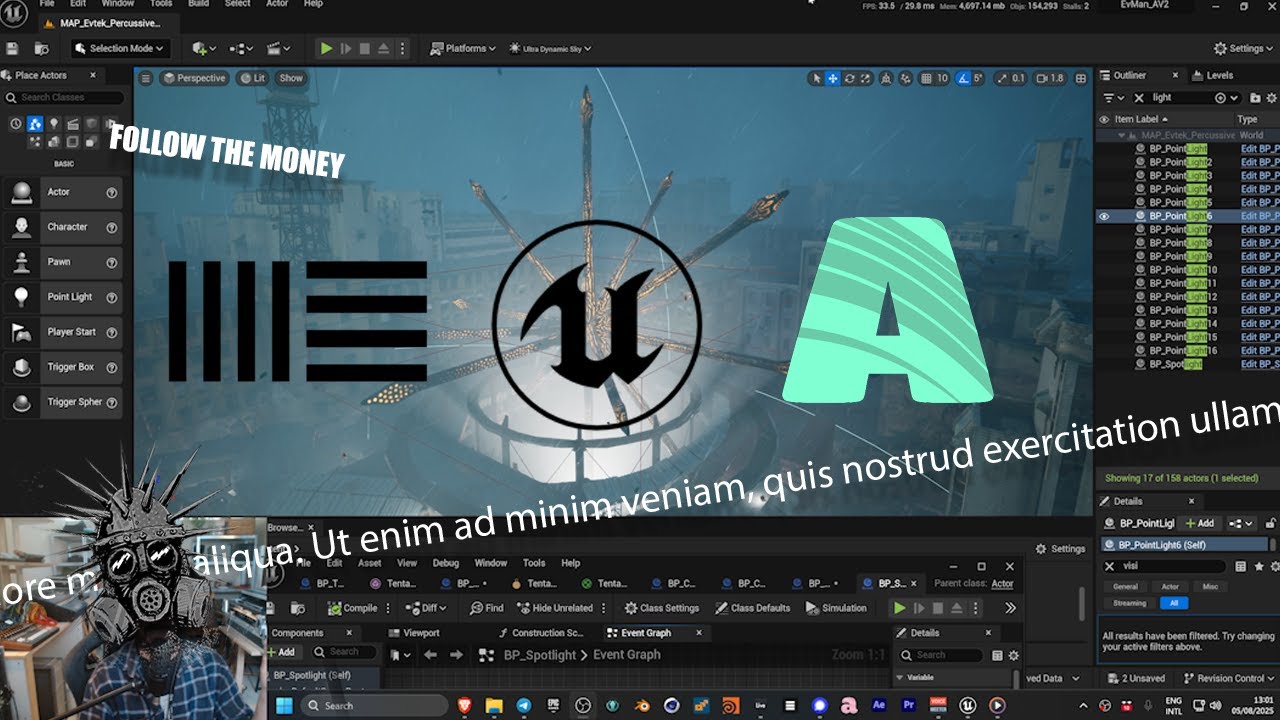Select the All filter in Details
This screenshot has width=1280, height=720.
tap(1172, 603)
